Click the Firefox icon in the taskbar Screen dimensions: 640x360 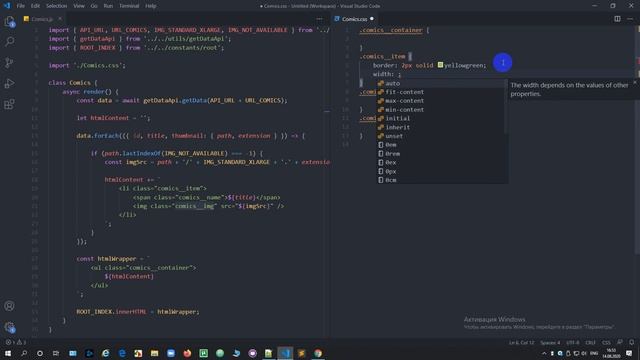[x=187, y=353]
